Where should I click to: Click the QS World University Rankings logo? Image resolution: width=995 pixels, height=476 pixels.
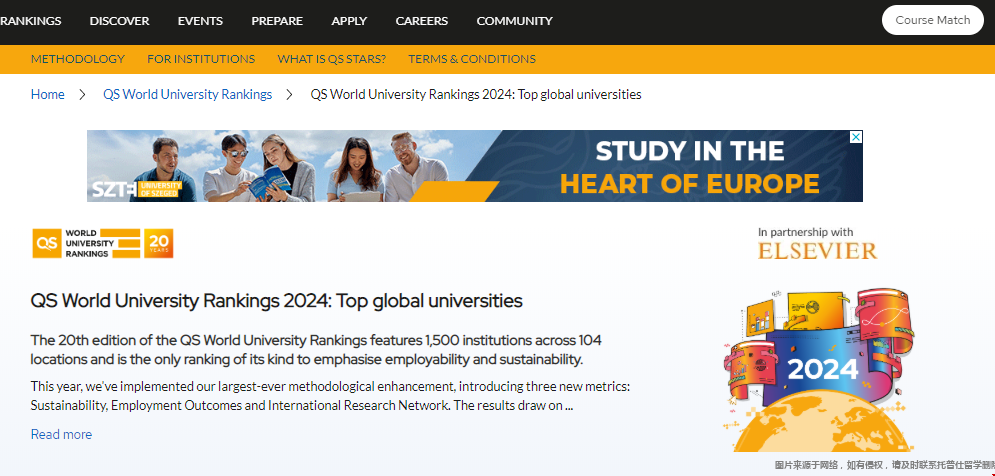click(x=86, y=244)
